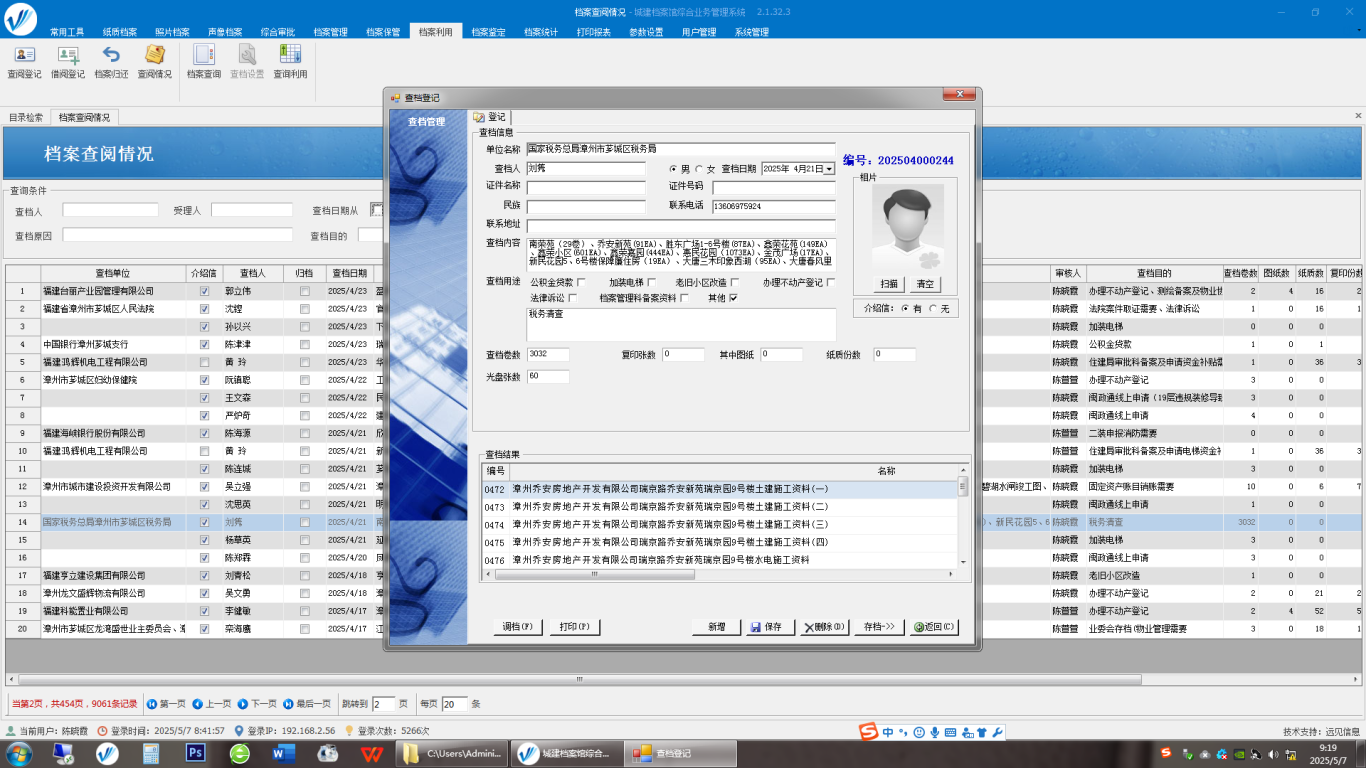Check the 老旧小区改造 checkbox
The width and height of the screenshot is (1366, 768).
coord(735,283)
